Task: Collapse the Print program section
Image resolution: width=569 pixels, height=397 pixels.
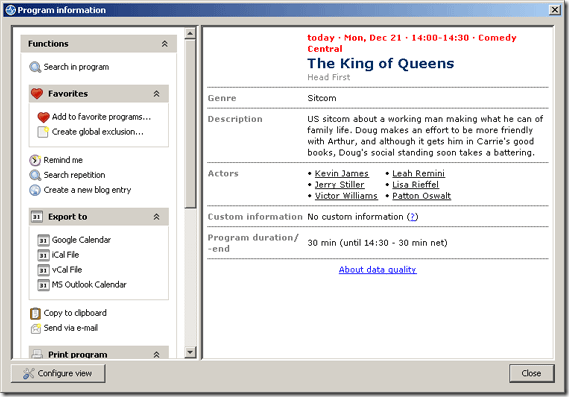Action: [156, 355]
